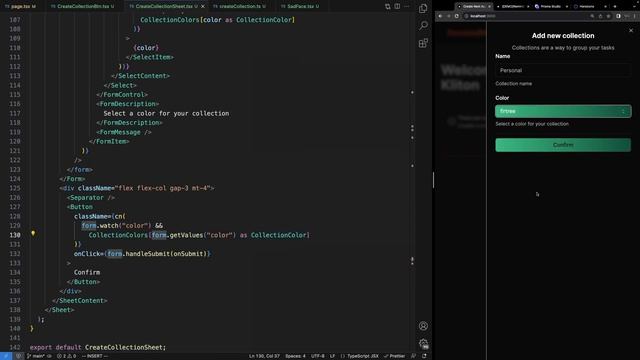Click the UTF-8 encoding selector

(x=318, y=356)
